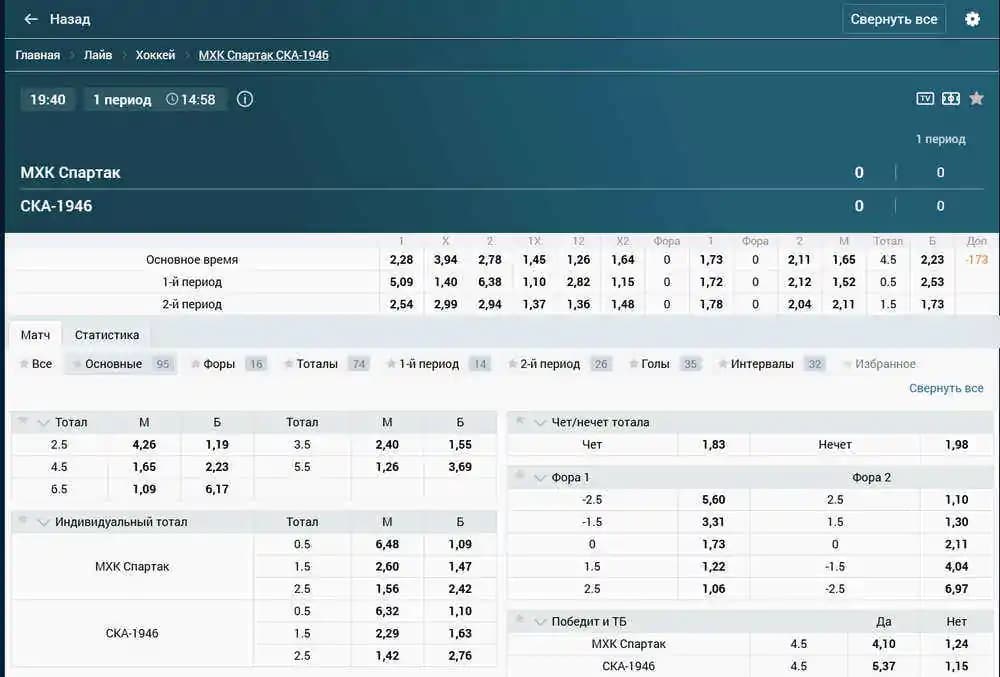Open the match info icon
This screenshot has height=677, width=1000.
click(x=245, y=99)
